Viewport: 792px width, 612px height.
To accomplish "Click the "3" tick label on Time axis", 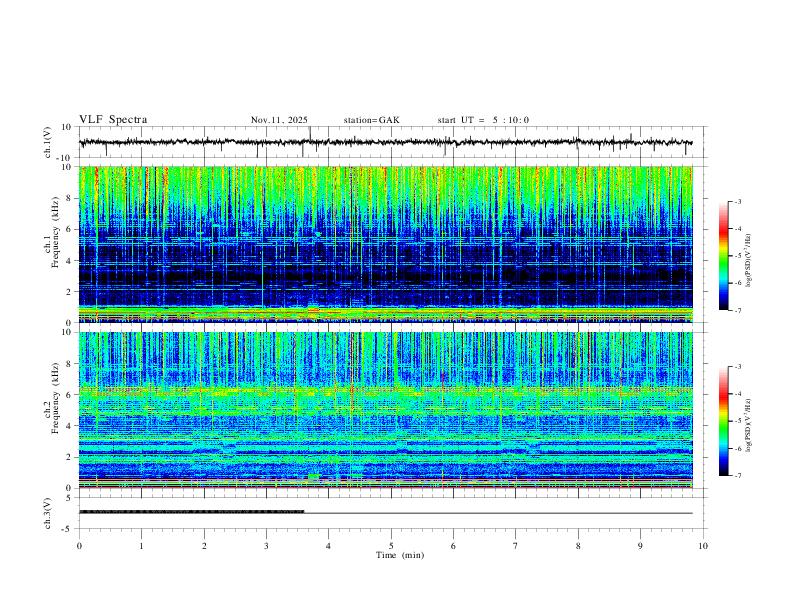I will (x=266, y=546).
